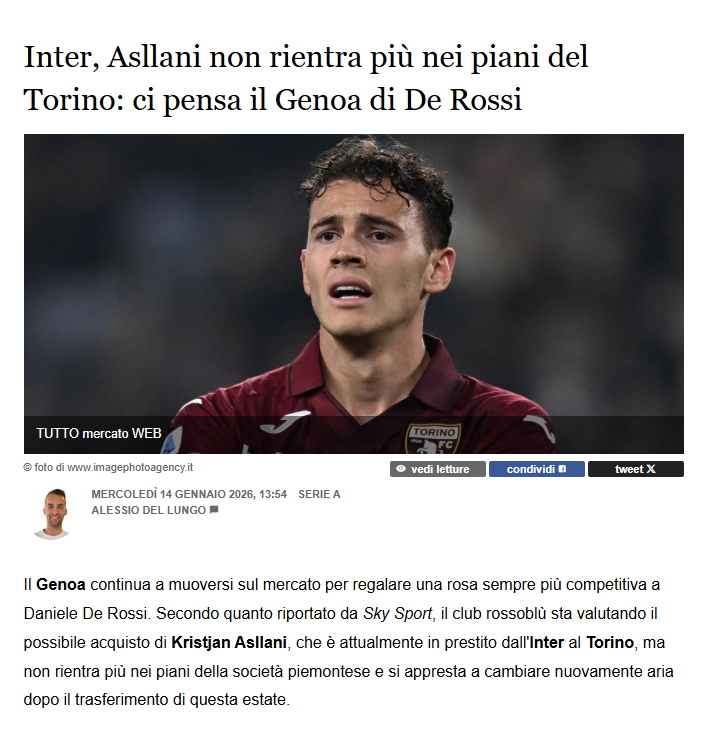Click the copyright symbol before foto credit

tap(28, 468)
